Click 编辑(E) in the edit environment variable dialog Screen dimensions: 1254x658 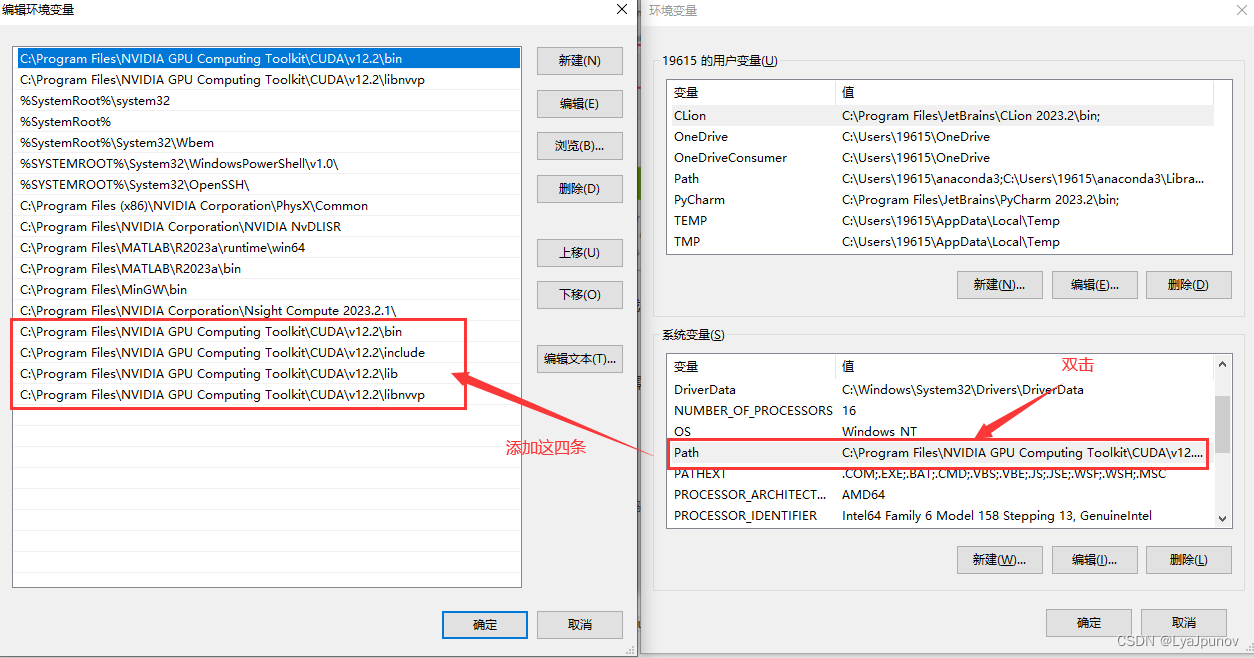(580, 103)
